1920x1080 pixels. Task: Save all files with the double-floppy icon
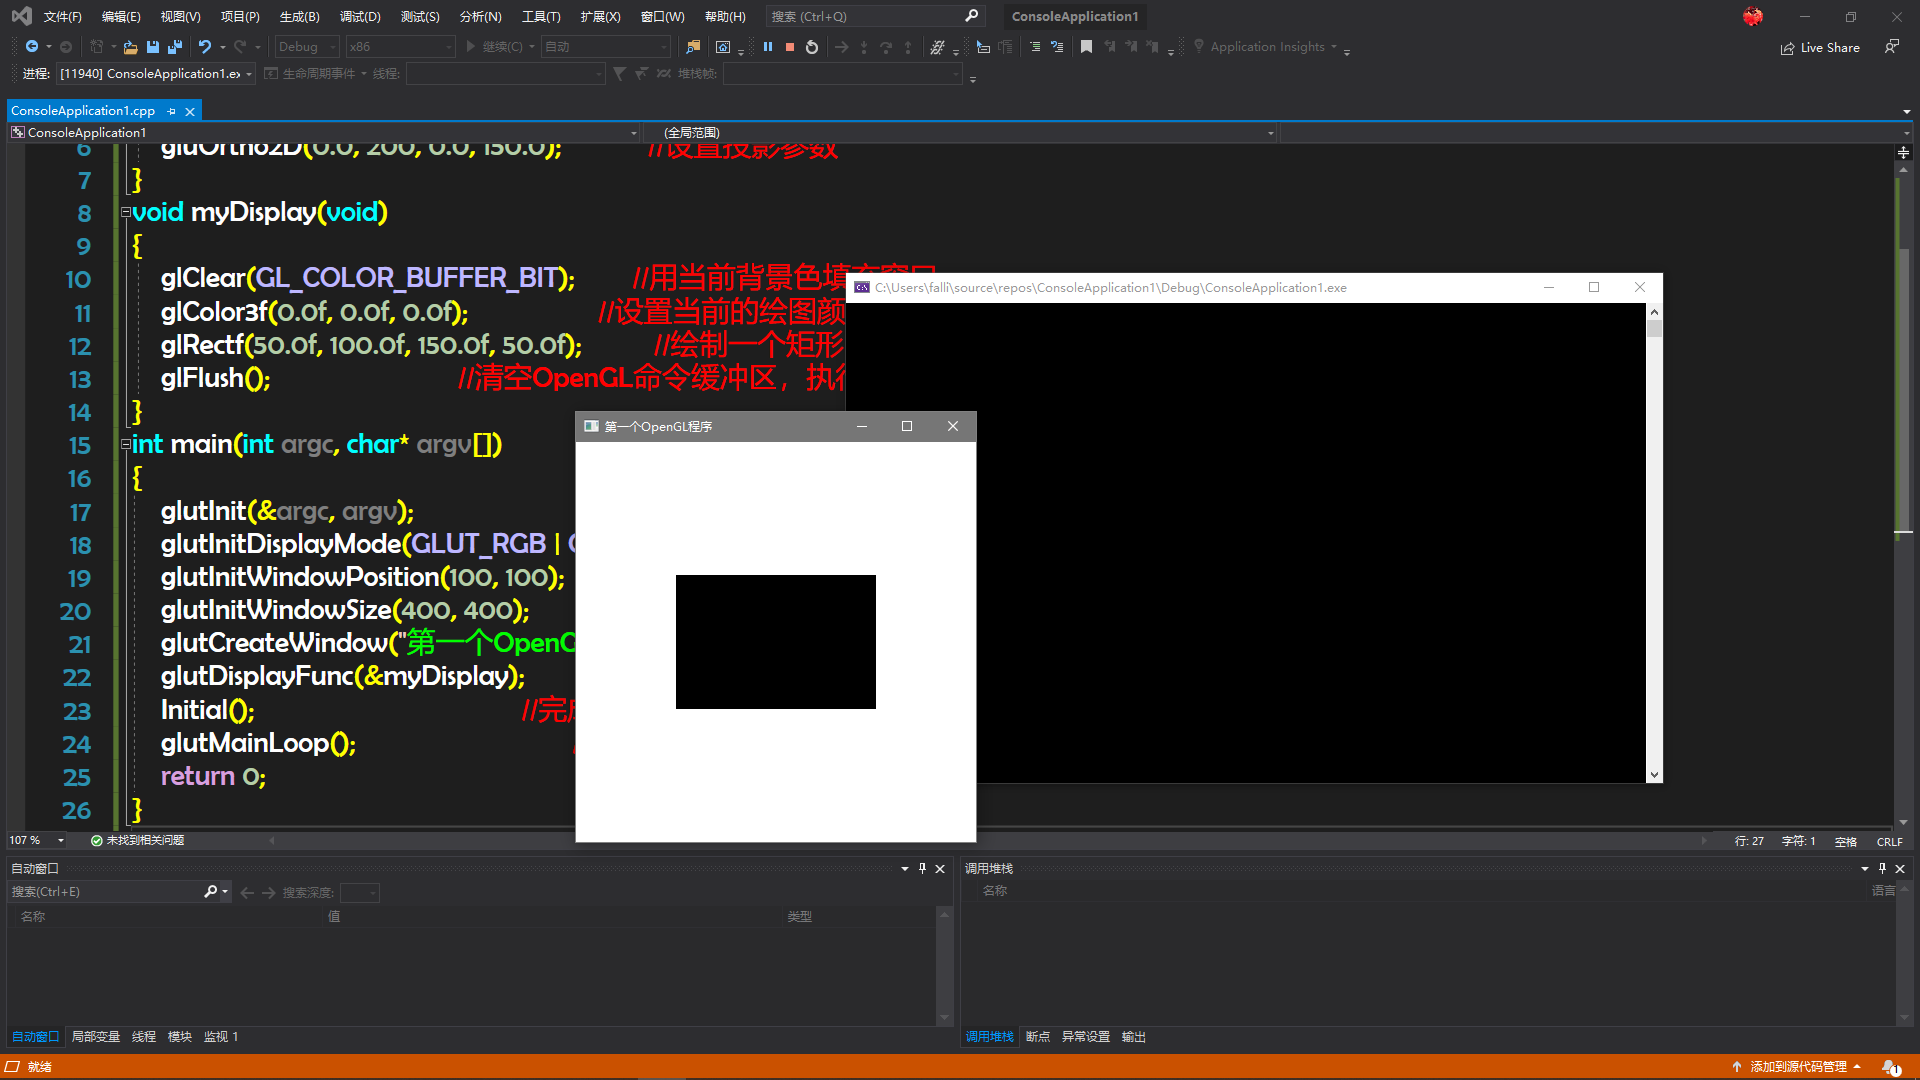(x=175, y=47)
